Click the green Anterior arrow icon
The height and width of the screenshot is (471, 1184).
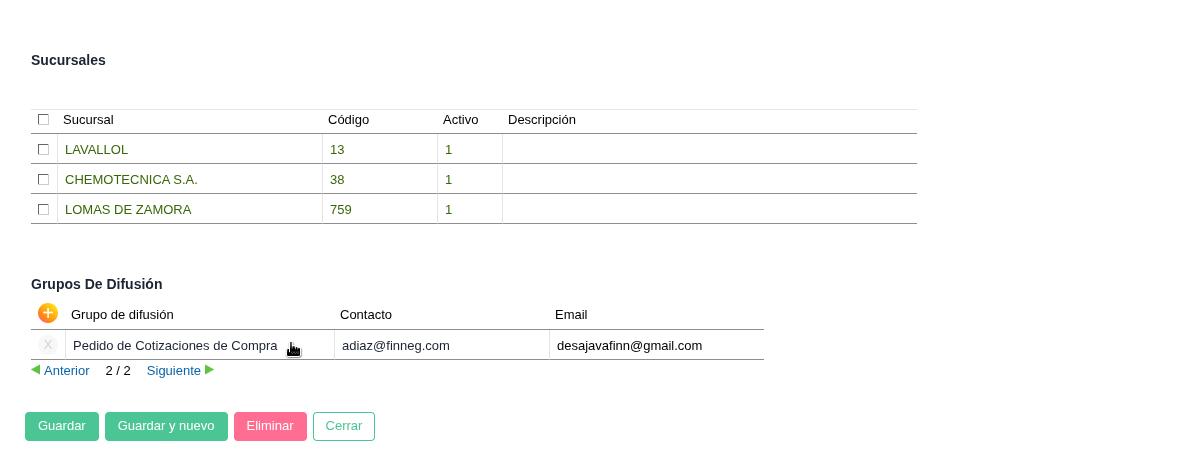(x=36, y=370)
